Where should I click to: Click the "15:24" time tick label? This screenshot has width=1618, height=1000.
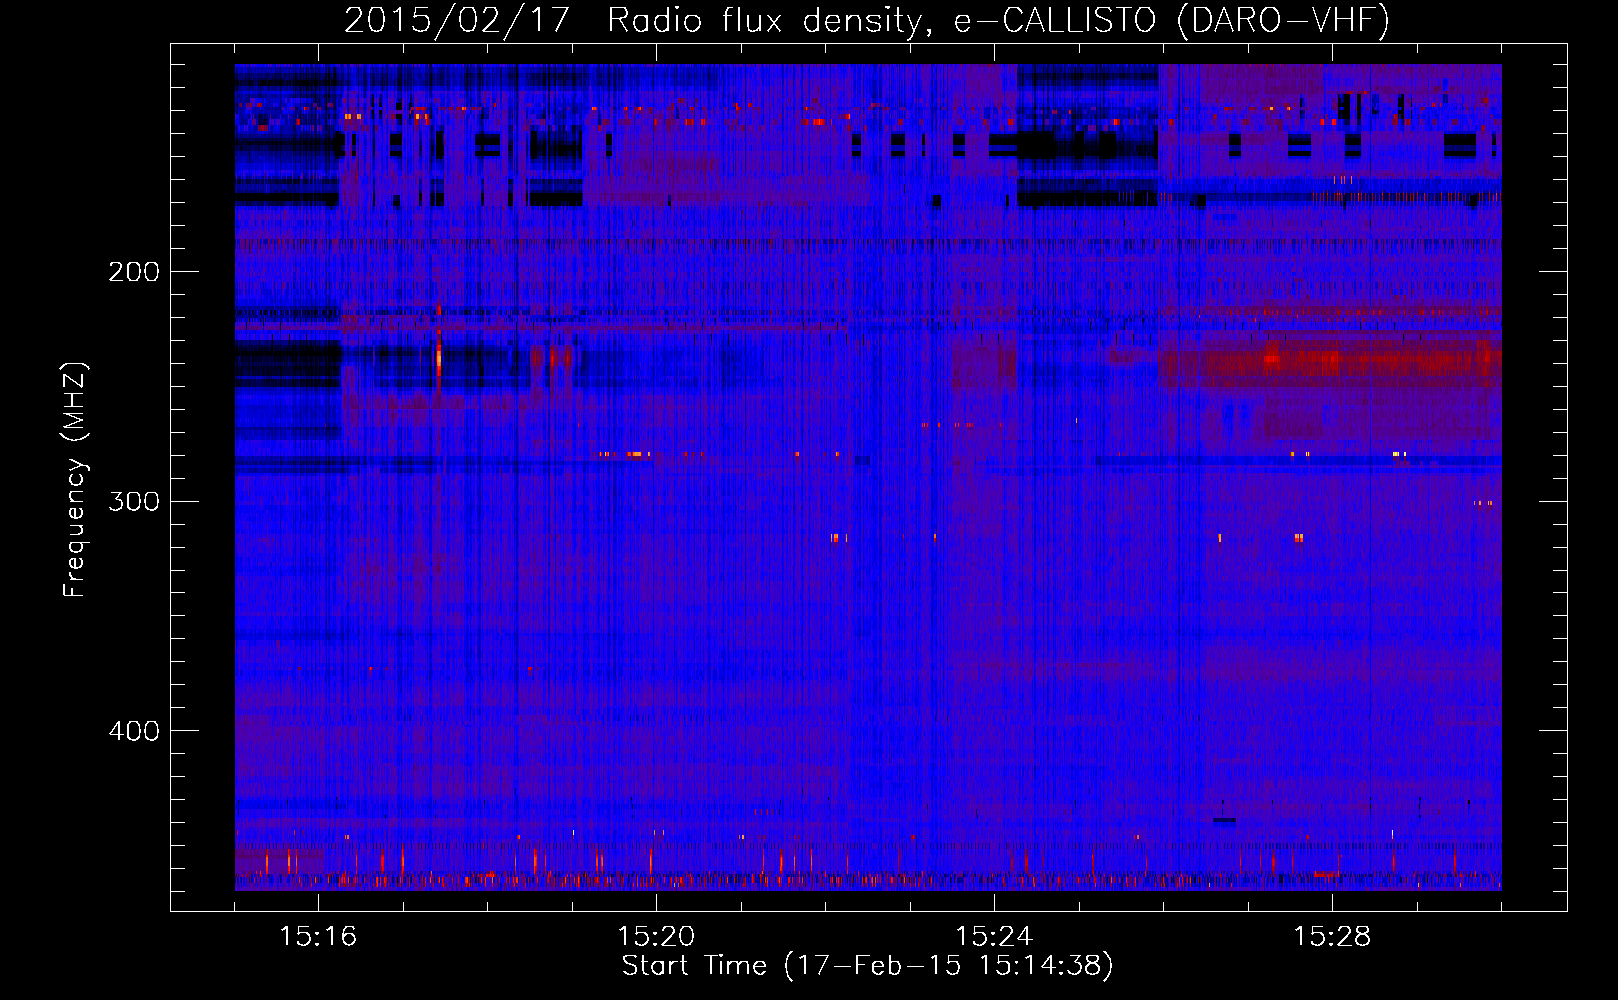[x=994, y=936]
